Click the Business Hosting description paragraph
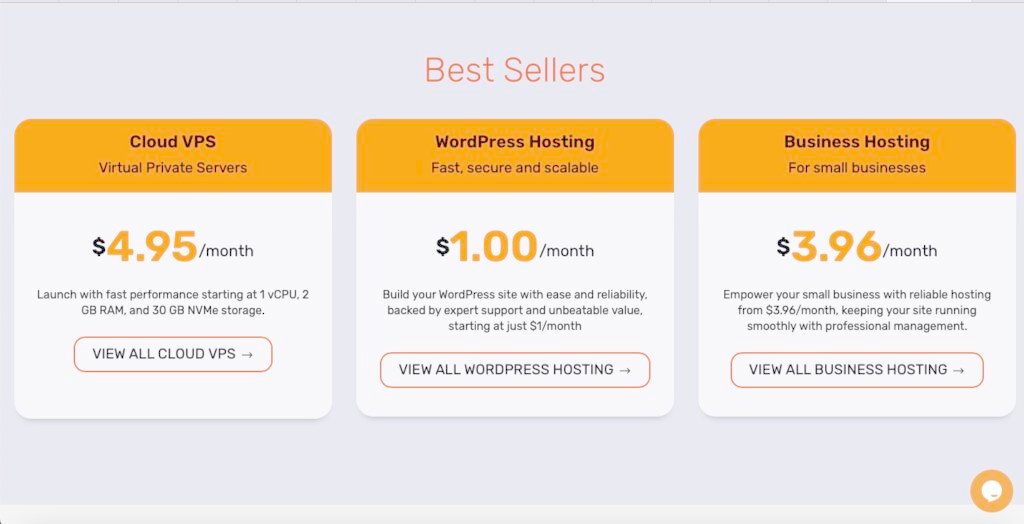This screenshot has width=1024, height=524. coord(857,310)
